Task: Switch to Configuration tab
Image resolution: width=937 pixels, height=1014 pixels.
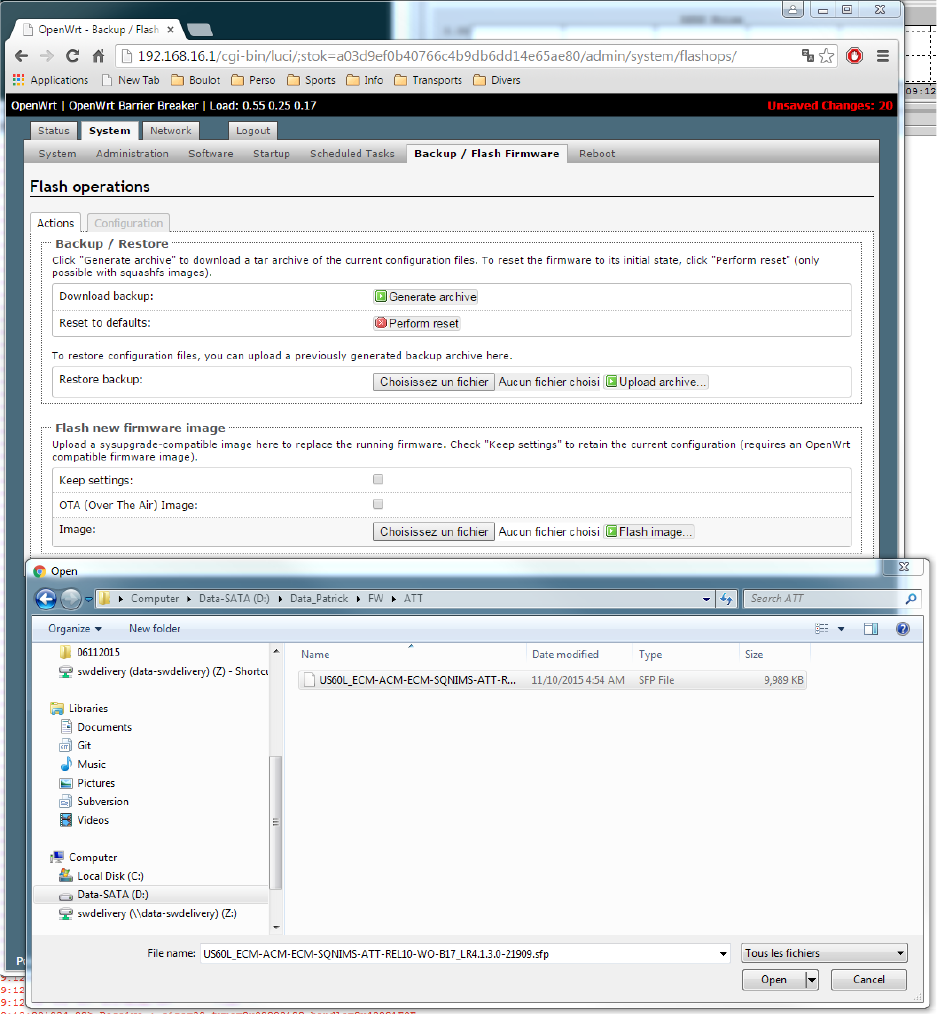Action: coord(129,222)
